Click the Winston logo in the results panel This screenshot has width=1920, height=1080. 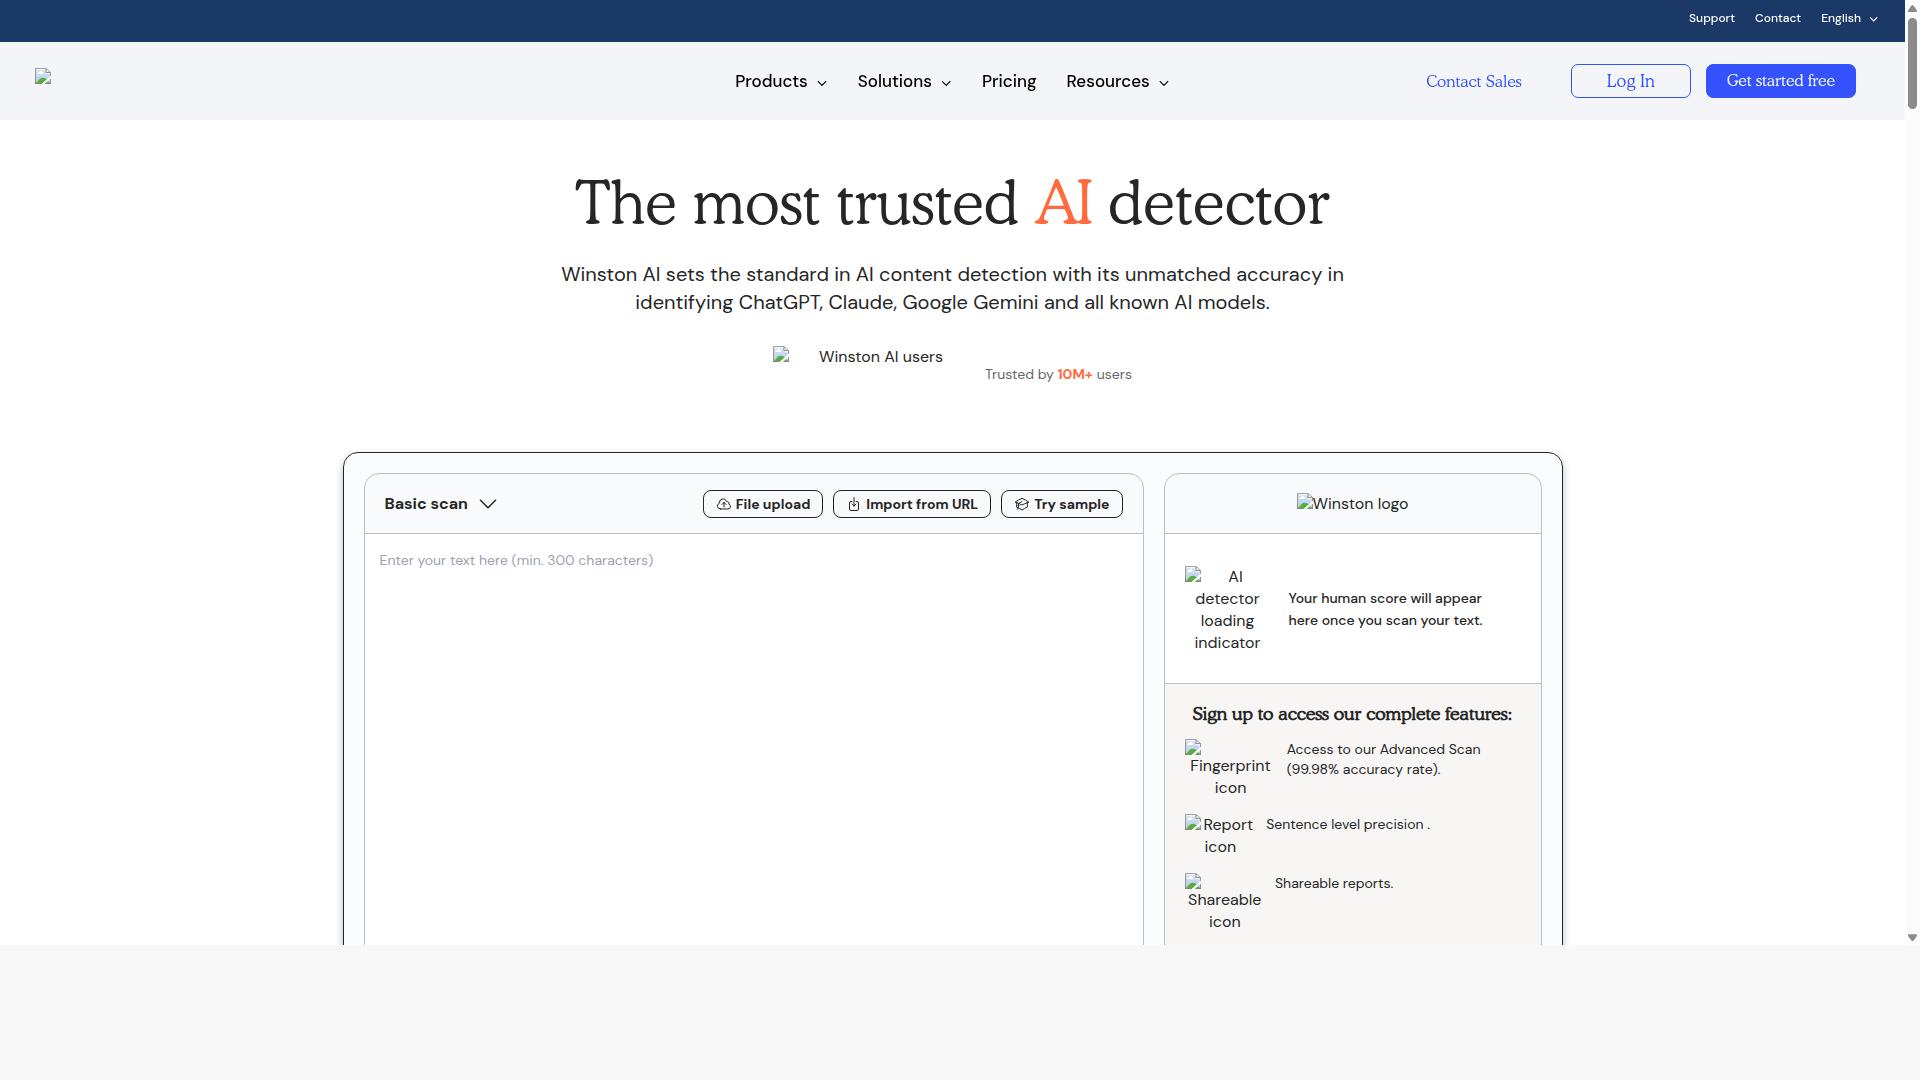(1352, 504)
